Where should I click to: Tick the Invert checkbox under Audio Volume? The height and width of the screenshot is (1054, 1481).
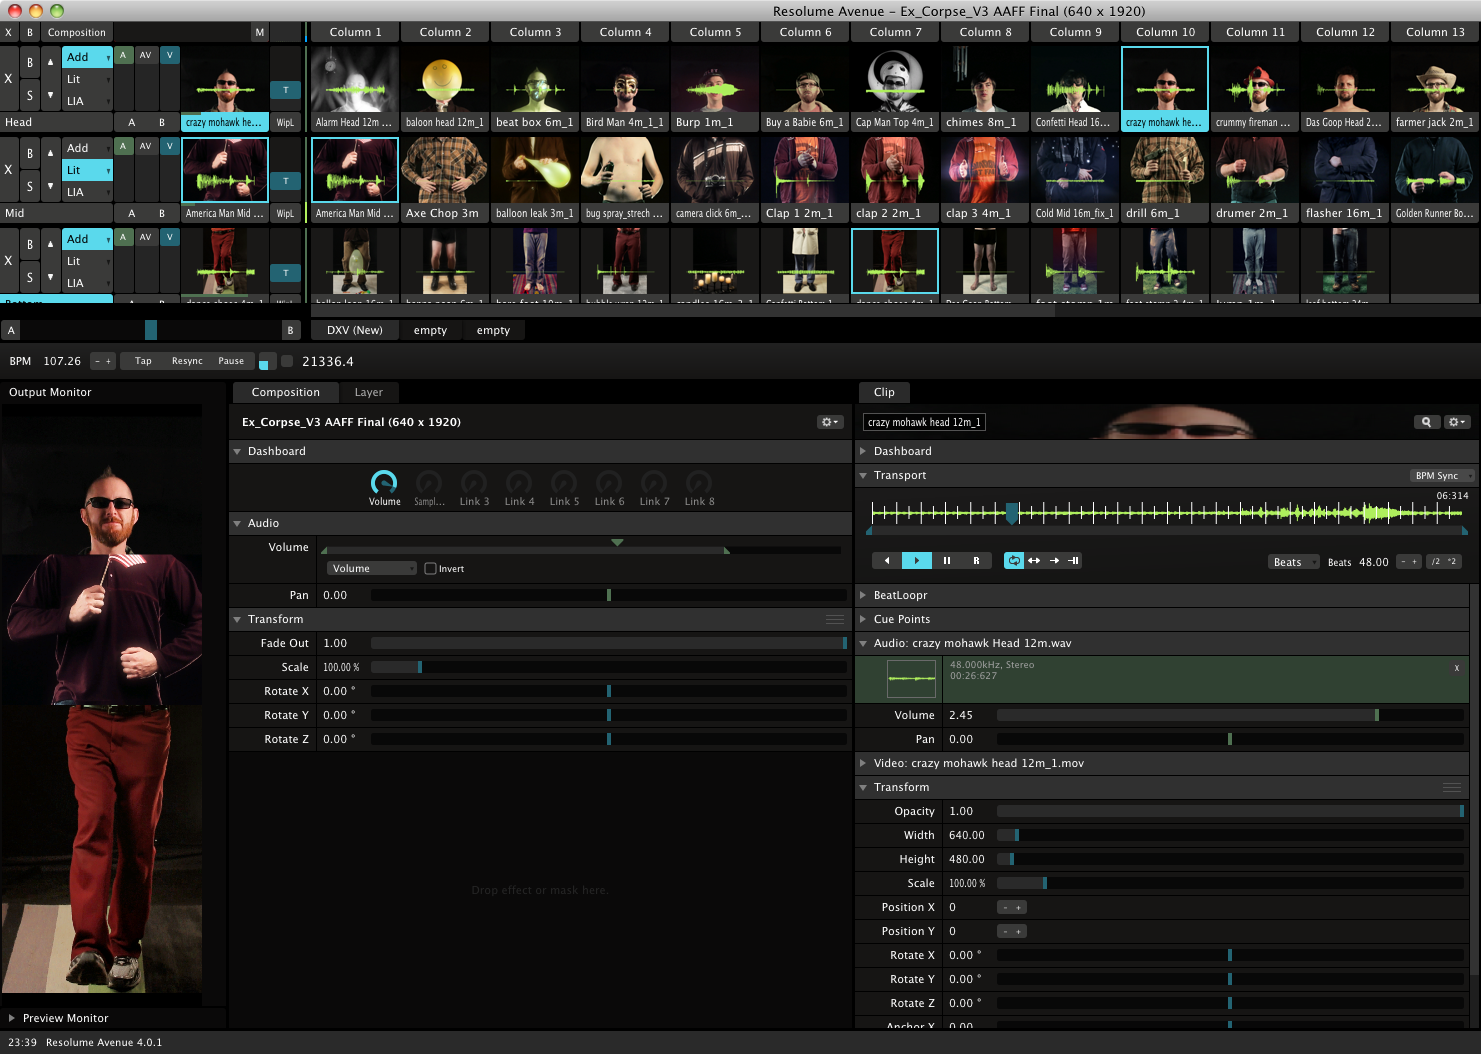(430, 569)
